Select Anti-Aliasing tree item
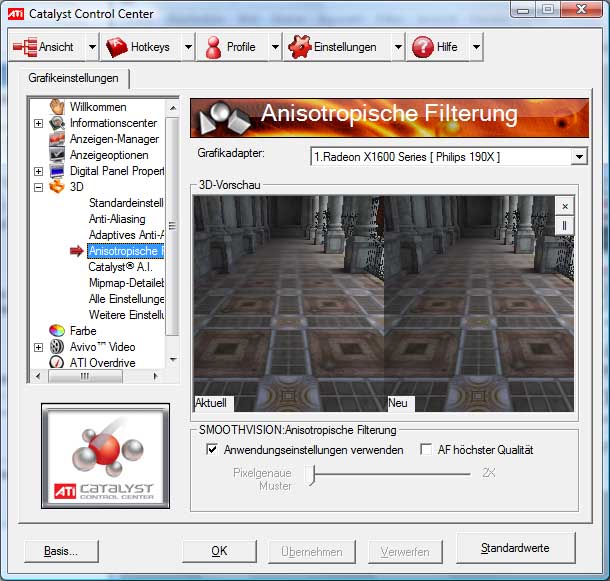The height and width of the screenshot is (581, 610). click(x=117, y=219)
